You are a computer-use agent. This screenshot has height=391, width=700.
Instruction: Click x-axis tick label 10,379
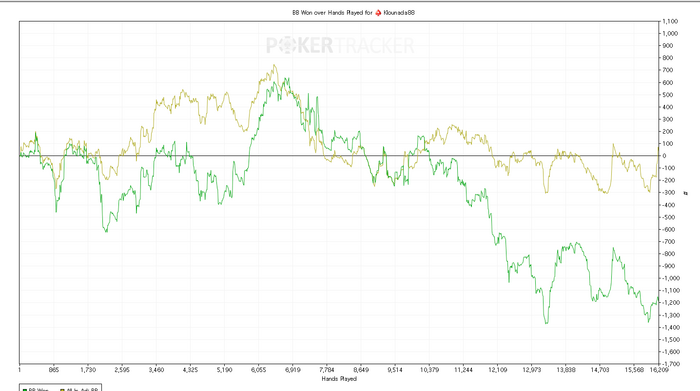(x=429, y=370)
